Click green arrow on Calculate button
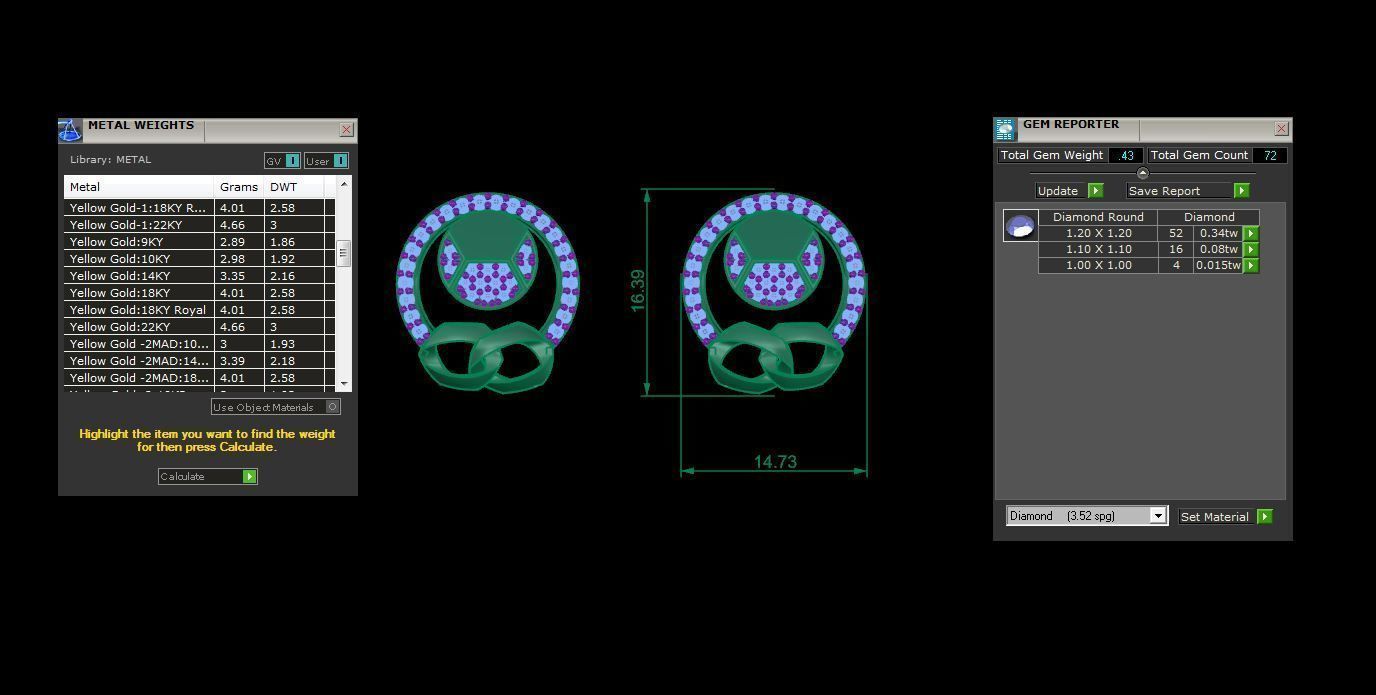Image resolution: width=1376 pixels, height=695 pixels. tap(250, 477)
